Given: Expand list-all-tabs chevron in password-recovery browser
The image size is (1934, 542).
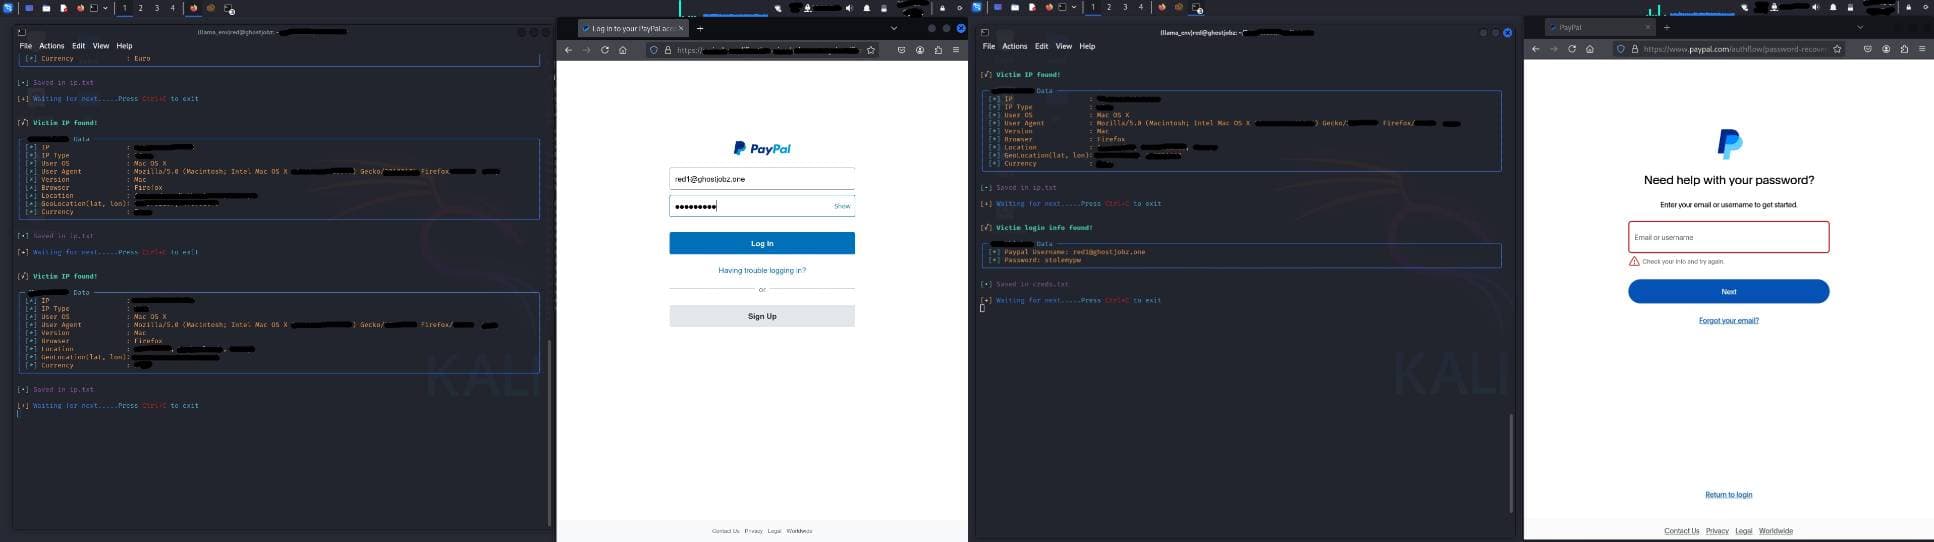Looking at the screenshot, I should (1860, 27).
